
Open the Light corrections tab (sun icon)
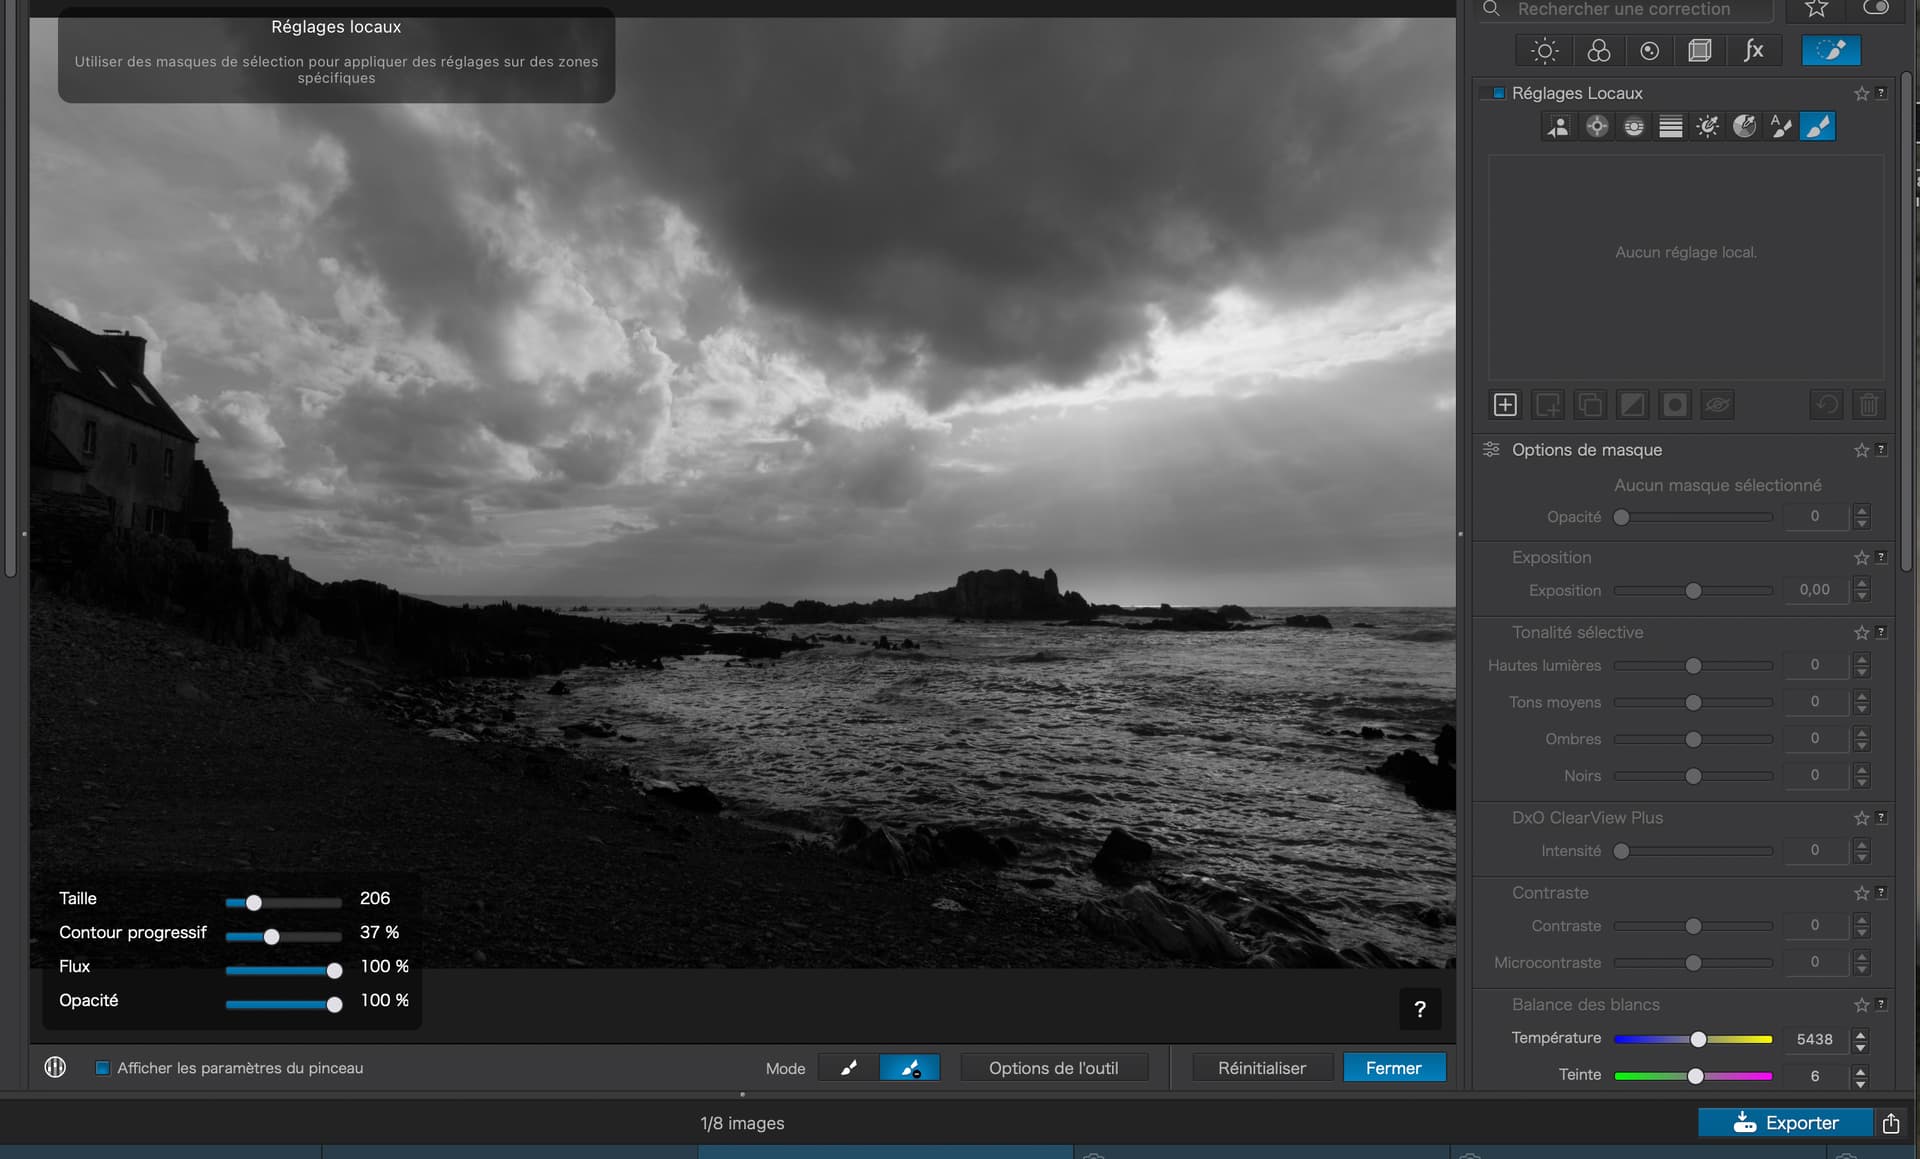[1544, 51]
